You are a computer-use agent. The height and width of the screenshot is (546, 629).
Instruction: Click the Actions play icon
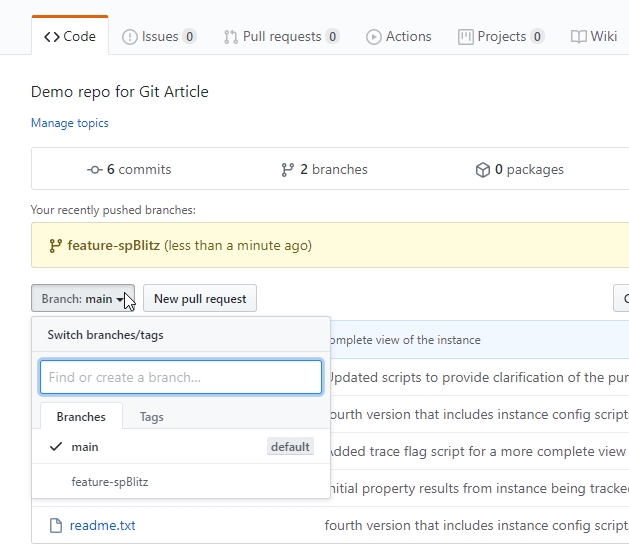pyautogui.click(x=374, y=37)
